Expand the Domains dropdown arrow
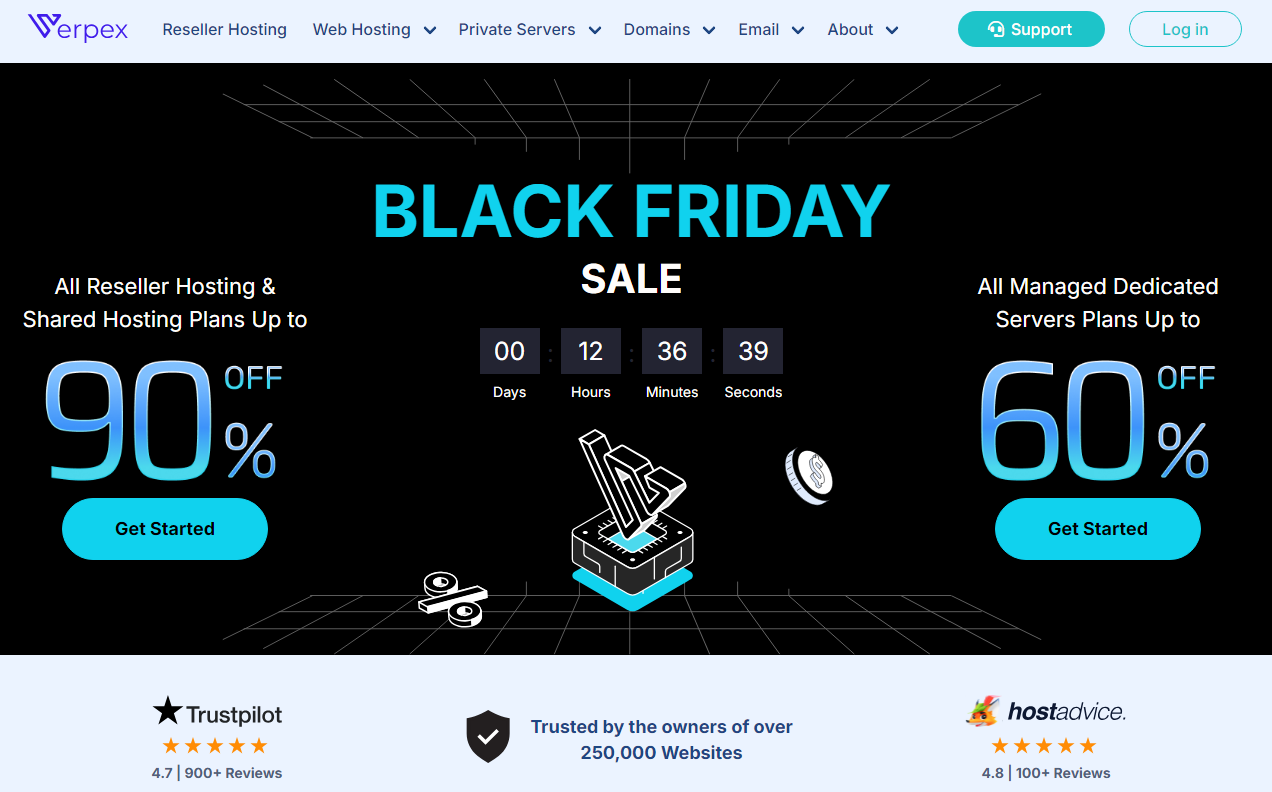 coord(709,30)
